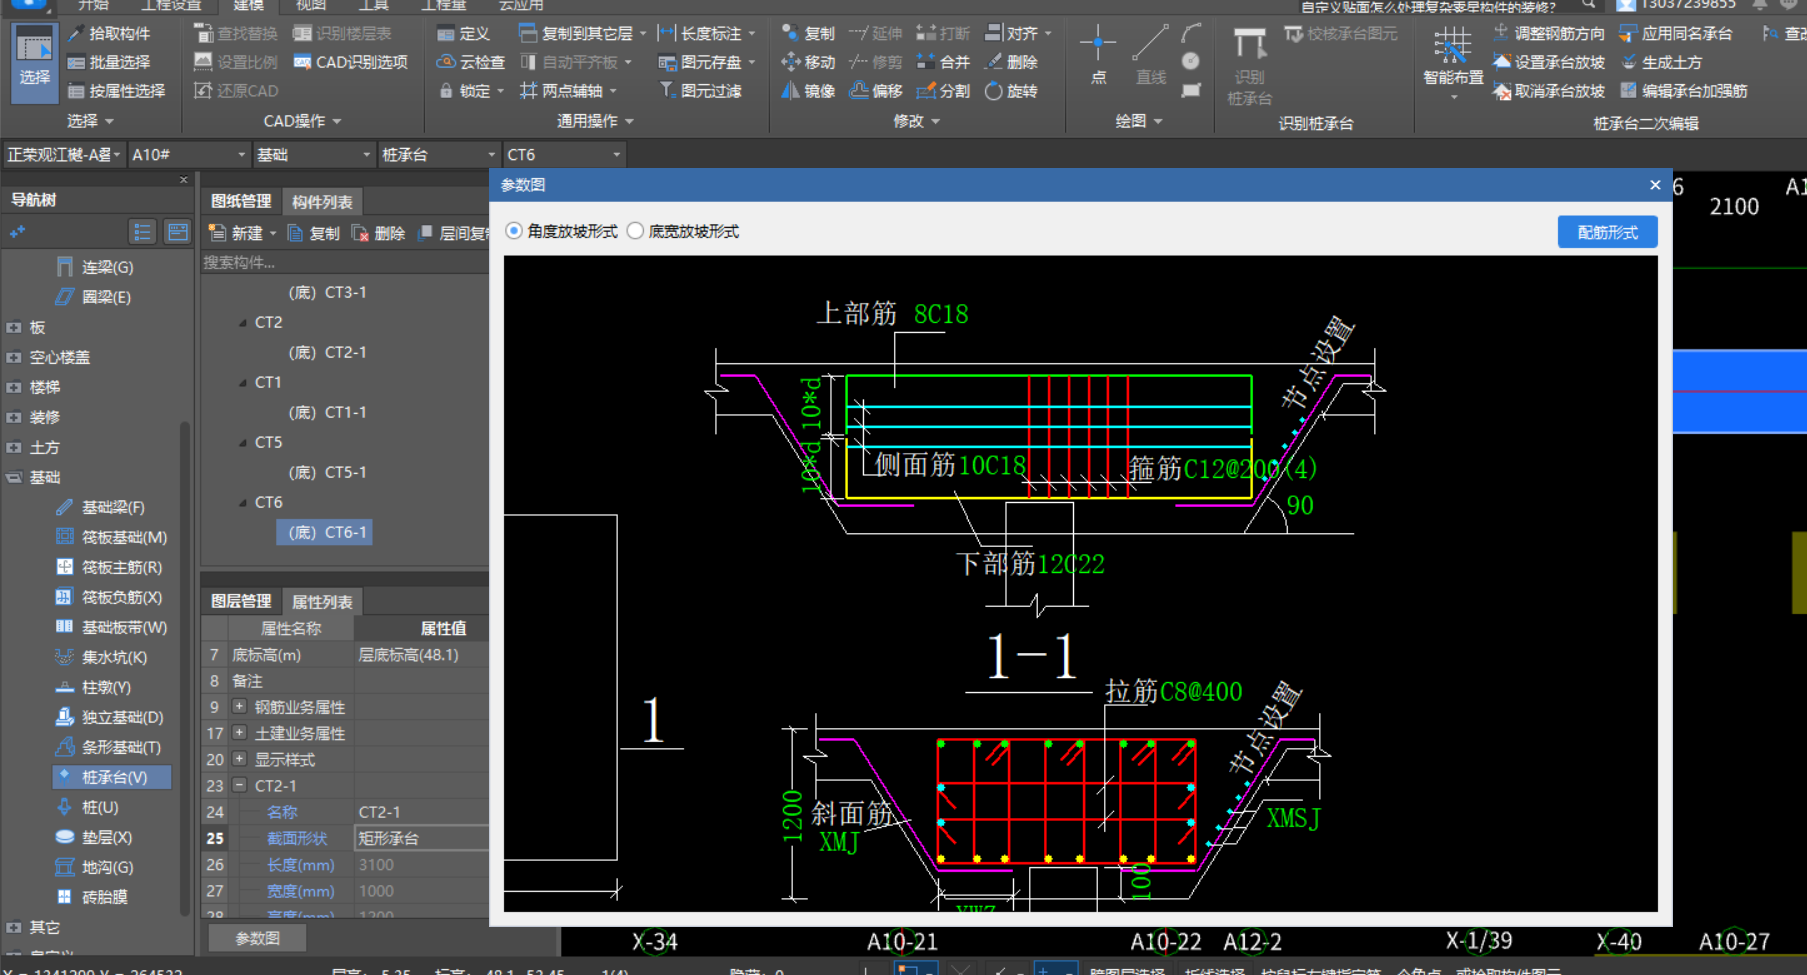Choose the 点 point drawing tool
The width and height of the screenshot is (1807, 975).
click(x=1098, y=56)
